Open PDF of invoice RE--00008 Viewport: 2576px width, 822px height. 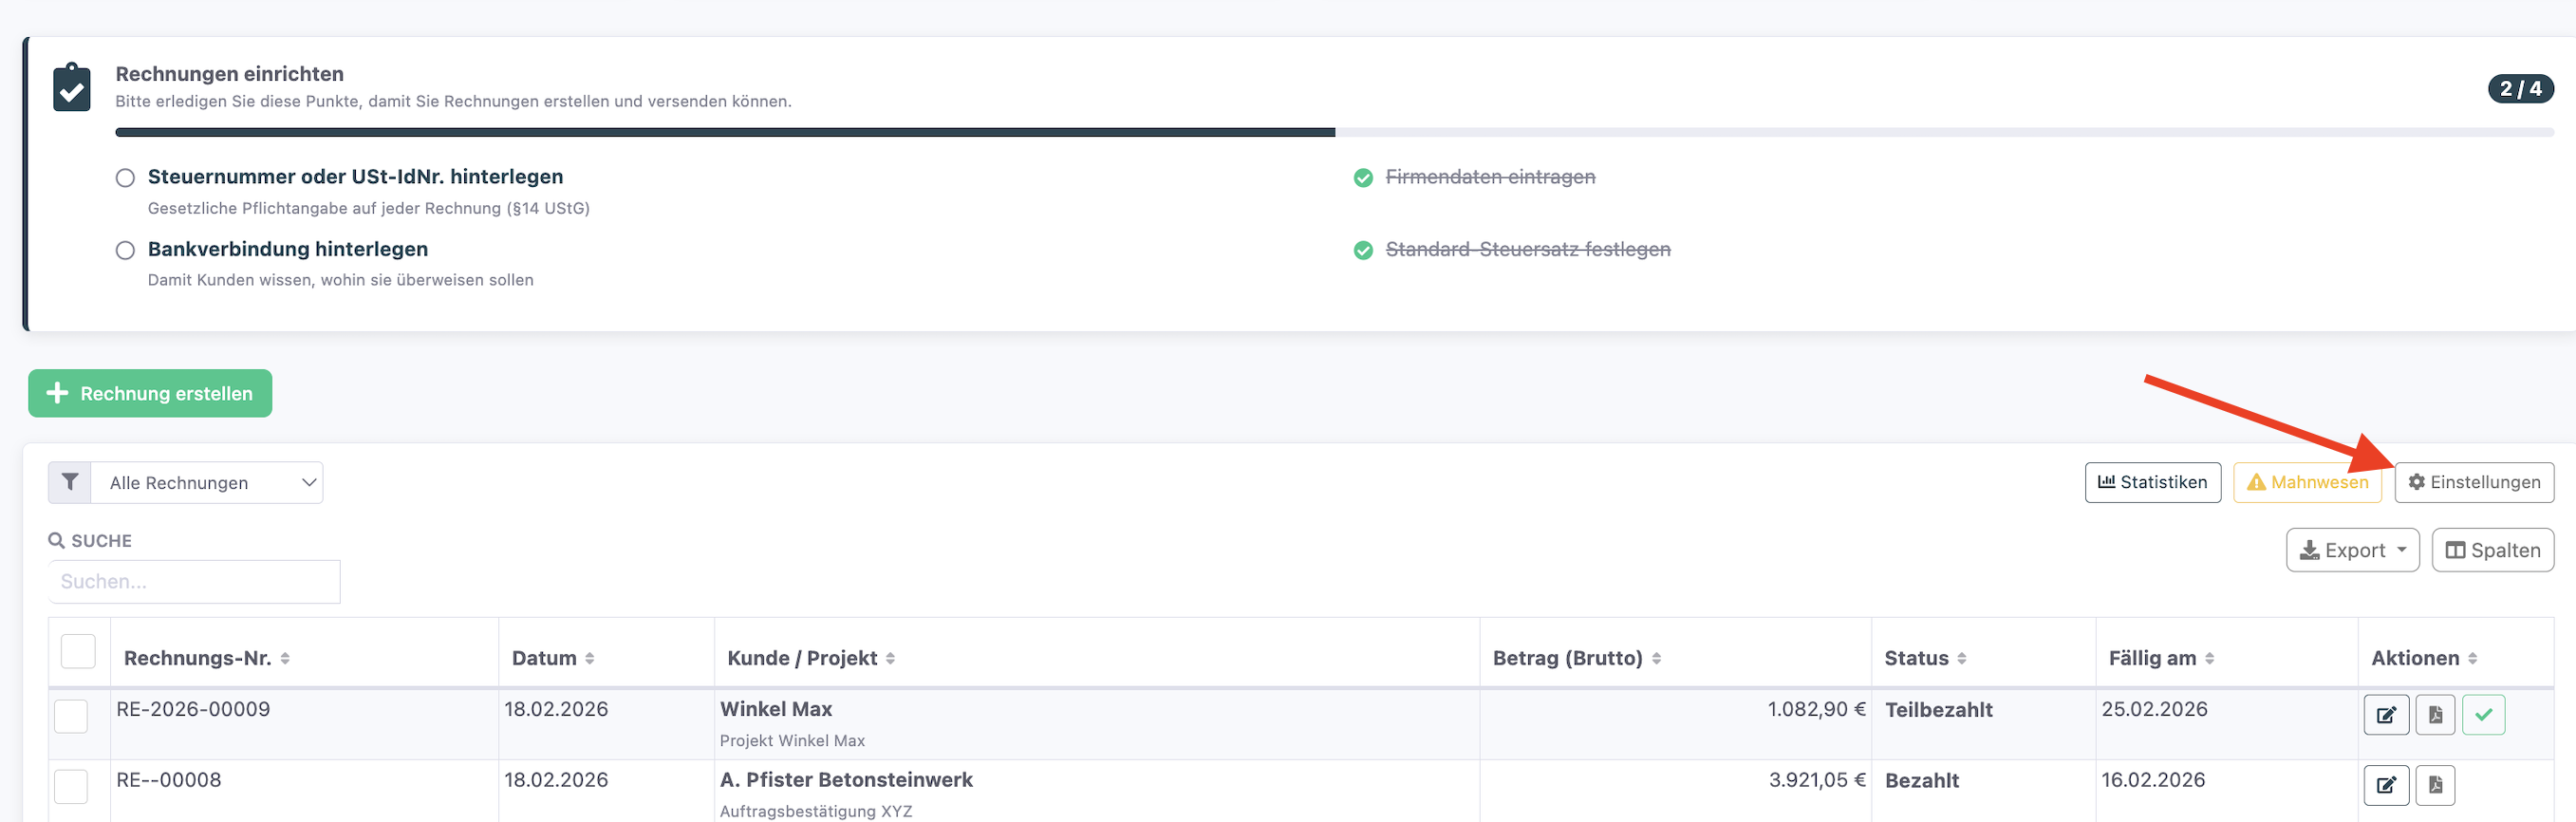click(2435, 785)
